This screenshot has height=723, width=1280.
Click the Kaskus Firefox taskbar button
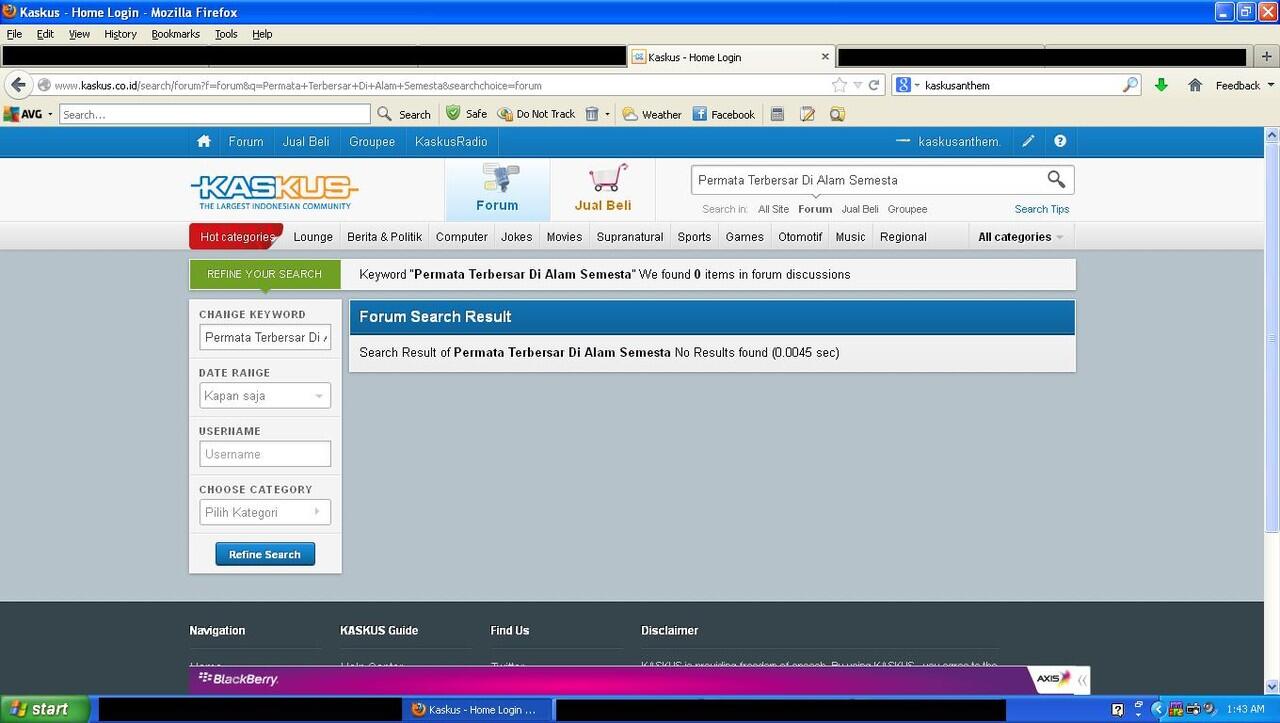coord(478,709)
